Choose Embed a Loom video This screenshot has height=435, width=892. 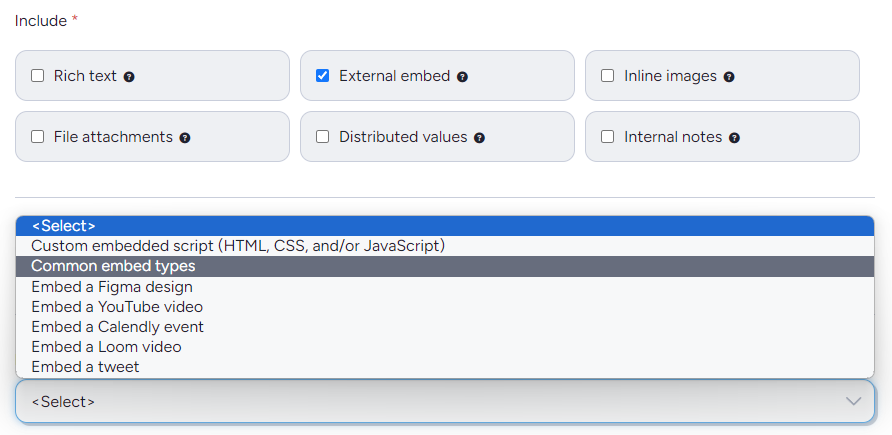(106, 347)
